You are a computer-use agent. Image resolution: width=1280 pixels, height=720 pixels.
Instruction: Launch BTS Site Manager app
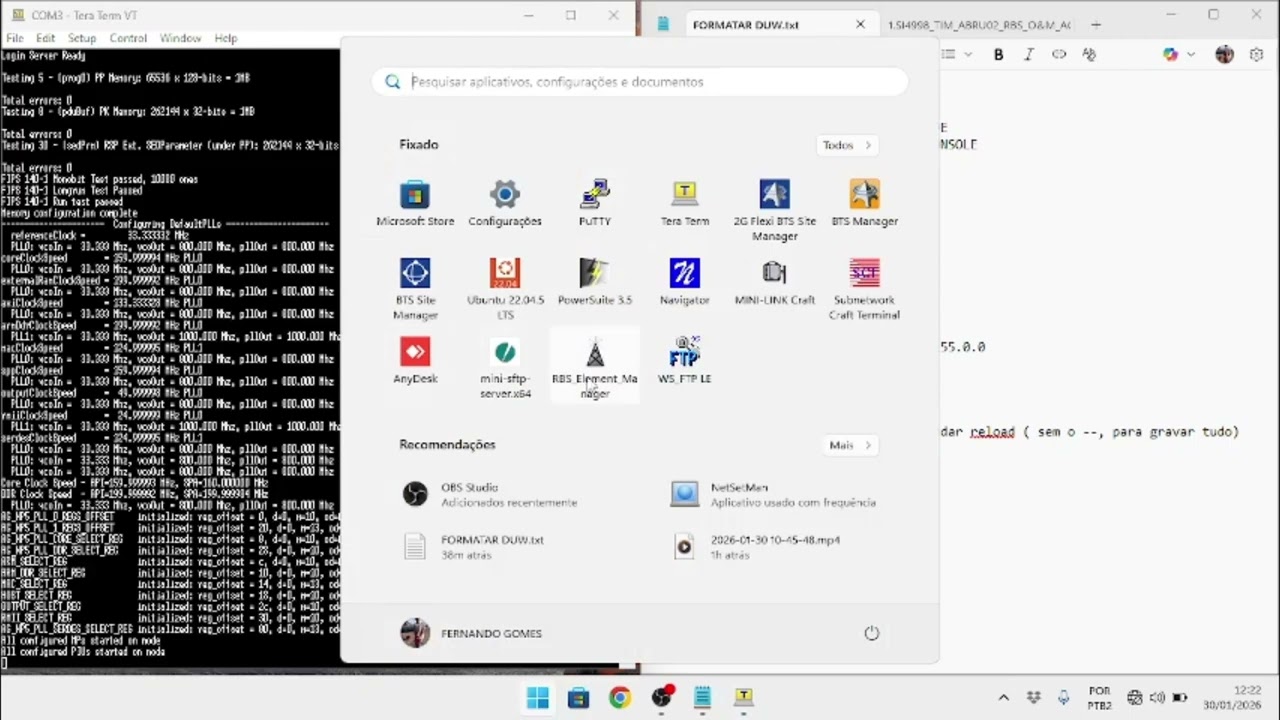415,289
